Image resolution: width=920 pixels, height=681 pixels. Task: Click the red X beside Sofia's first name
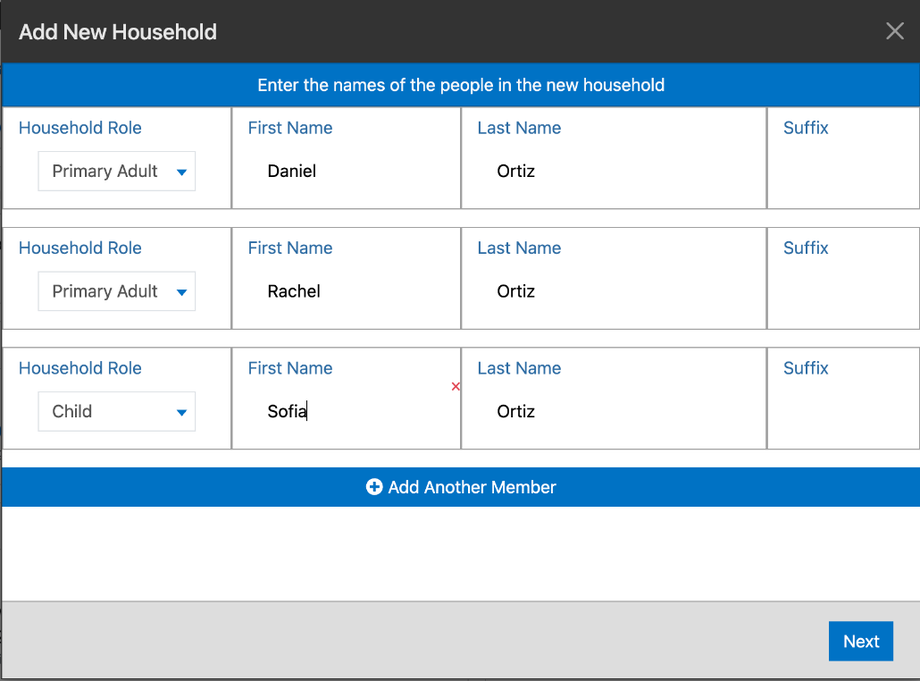[455, 386]
